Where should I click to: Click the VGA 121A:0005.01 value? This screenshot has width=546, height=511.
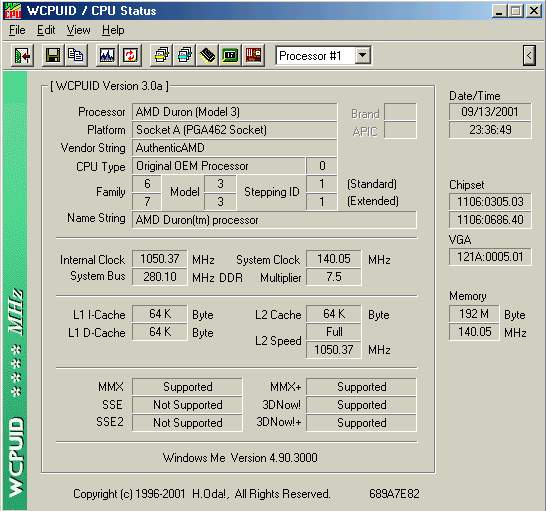tap(490, 257)
